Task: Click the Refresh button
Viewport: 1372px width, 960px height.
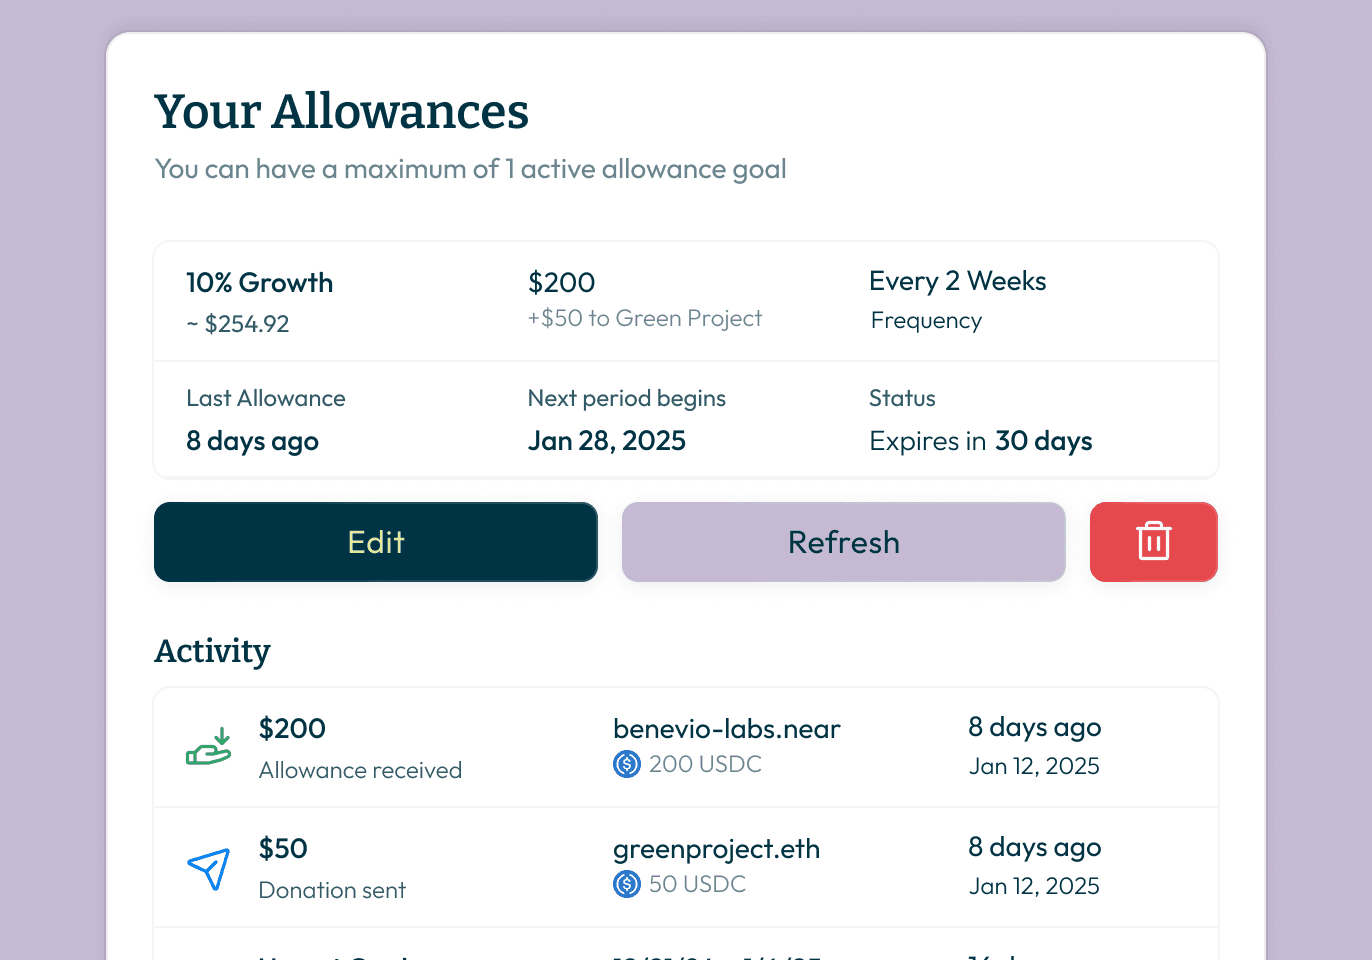Action: (844, 541)
